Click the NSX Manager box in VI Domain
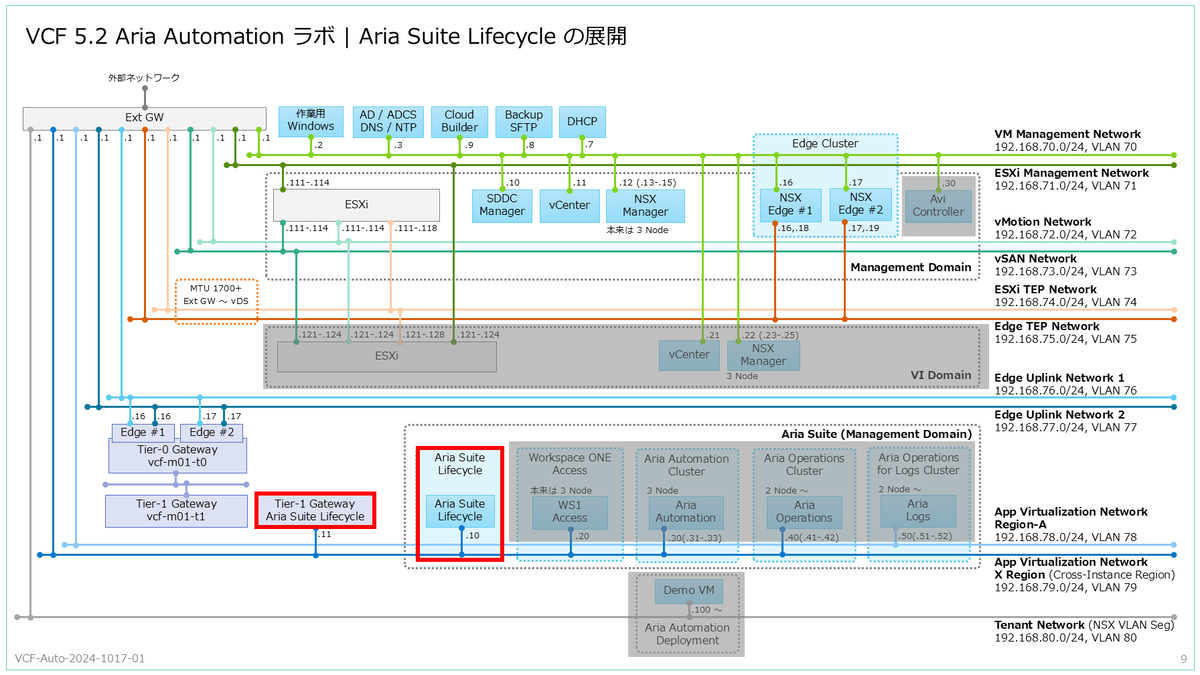Screen dimensions: 1200x675 (764, 355)
